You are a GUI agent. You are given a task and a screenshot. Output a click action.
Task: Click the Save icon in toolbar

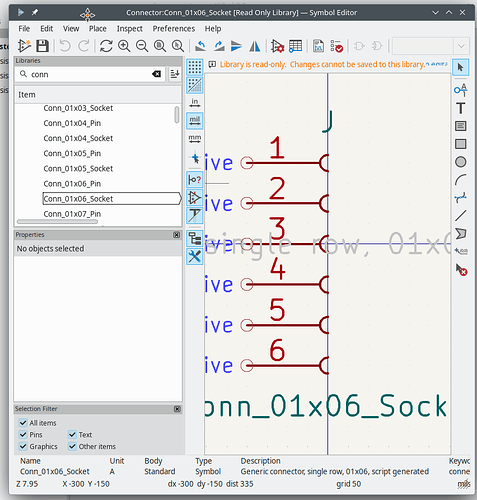42,46
